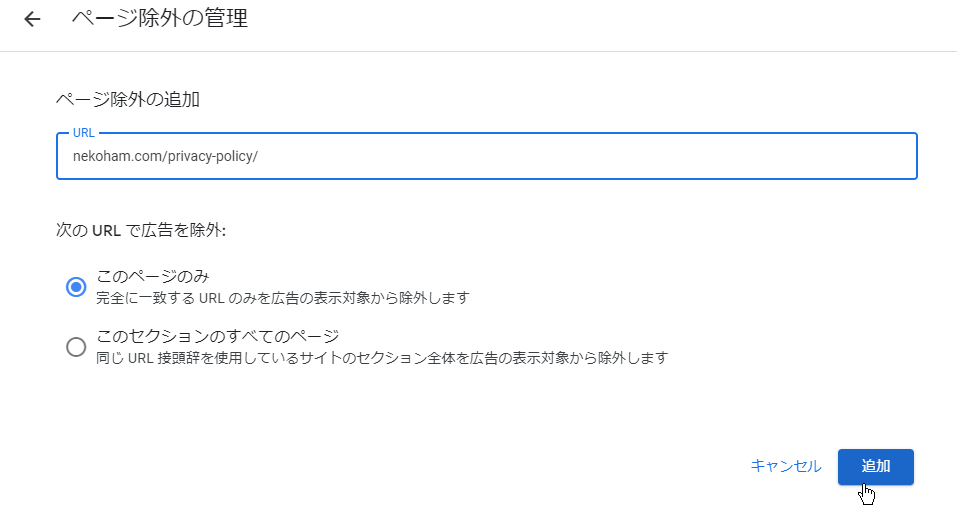Click the 次の URL で広告を除外 label
This screenshot has height=519, width=957.
pyautogui.click(x=141, y=230)
